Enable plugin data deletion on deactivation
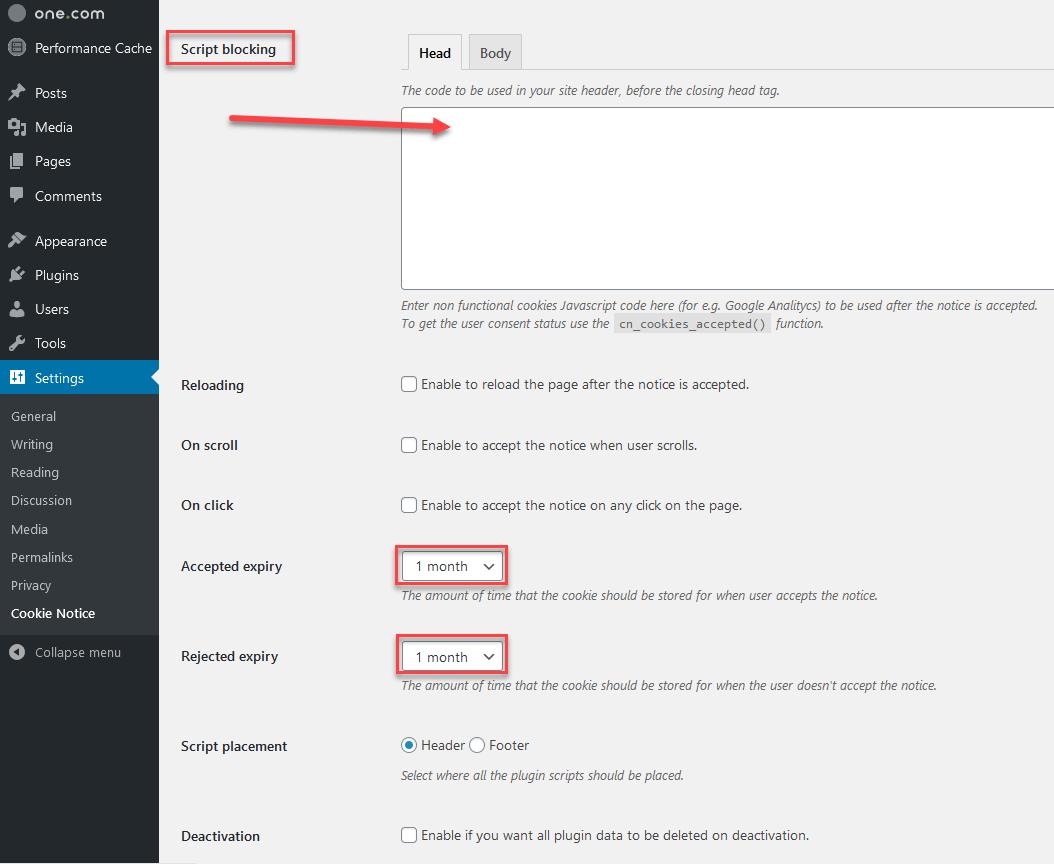The height and width of the screenshot is (864, 1054). (409, 834)
